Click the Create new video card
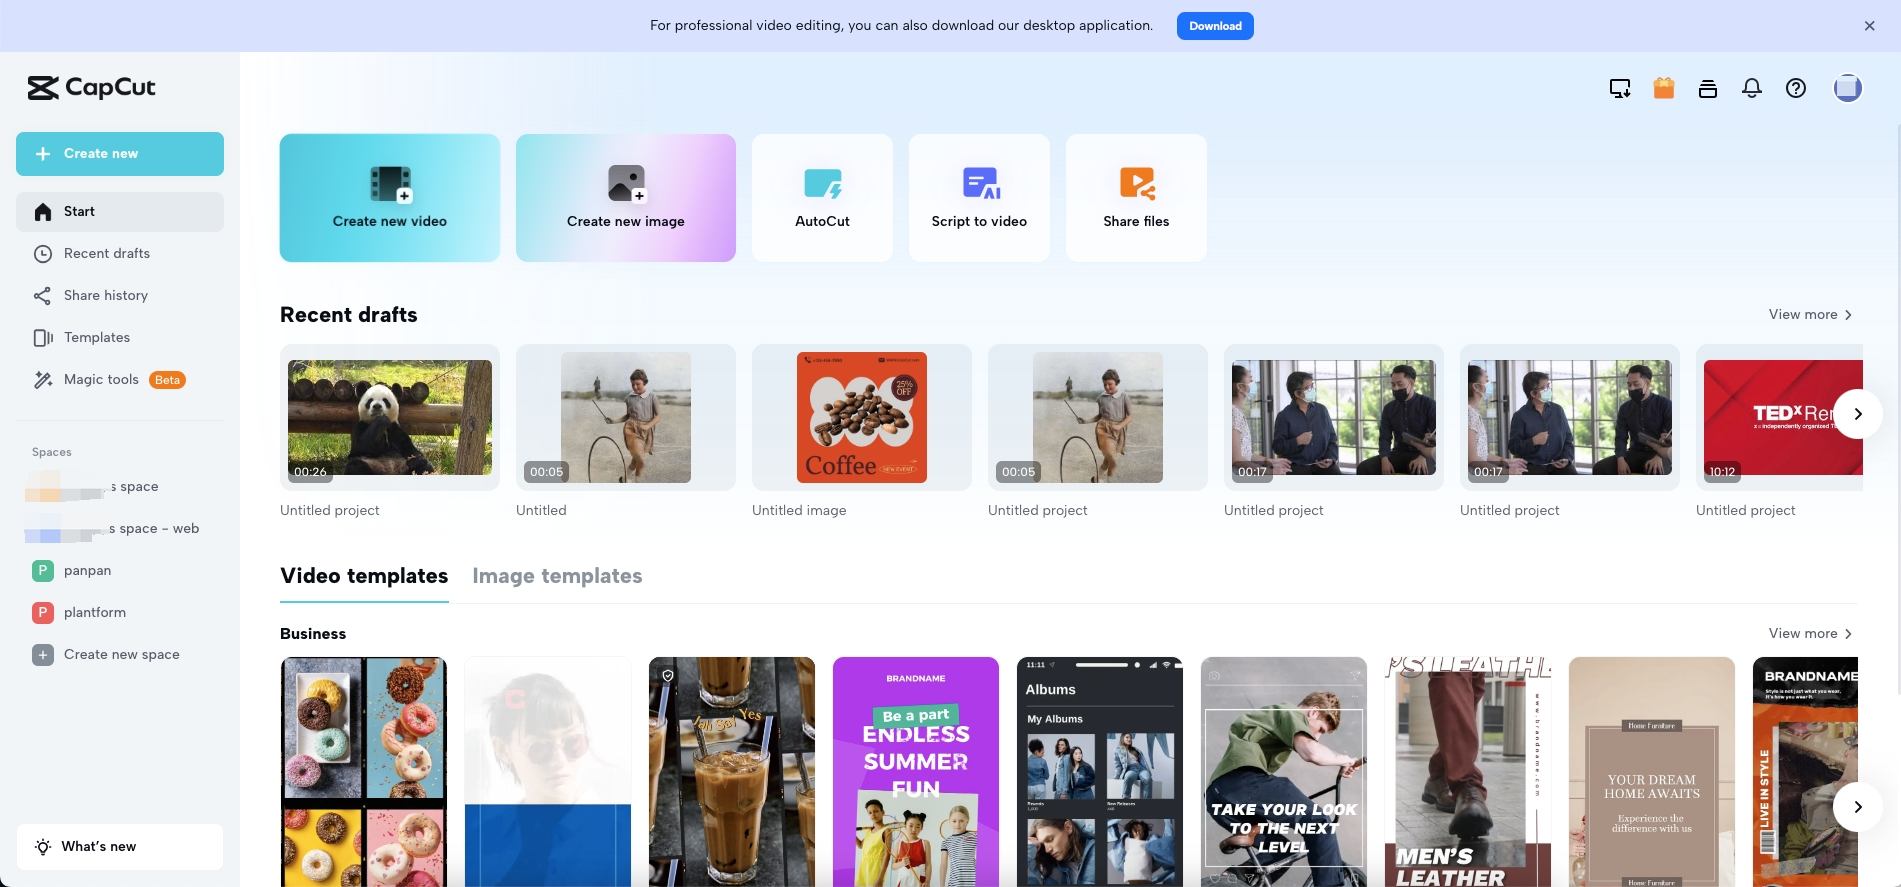Viewport: 1901px width, 887px height. click(x=390, y=198)
